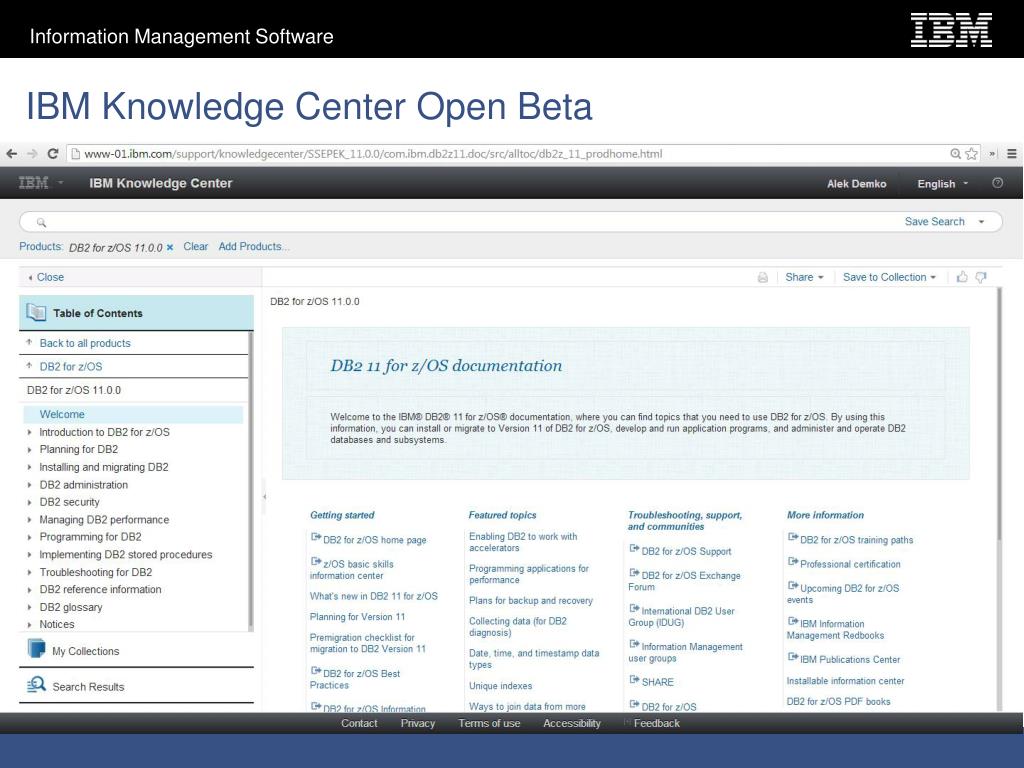Viewport: 1024px width, 768px height.
Task: Expand DB2 administration tree node
Action: click(x=29, y=485)
